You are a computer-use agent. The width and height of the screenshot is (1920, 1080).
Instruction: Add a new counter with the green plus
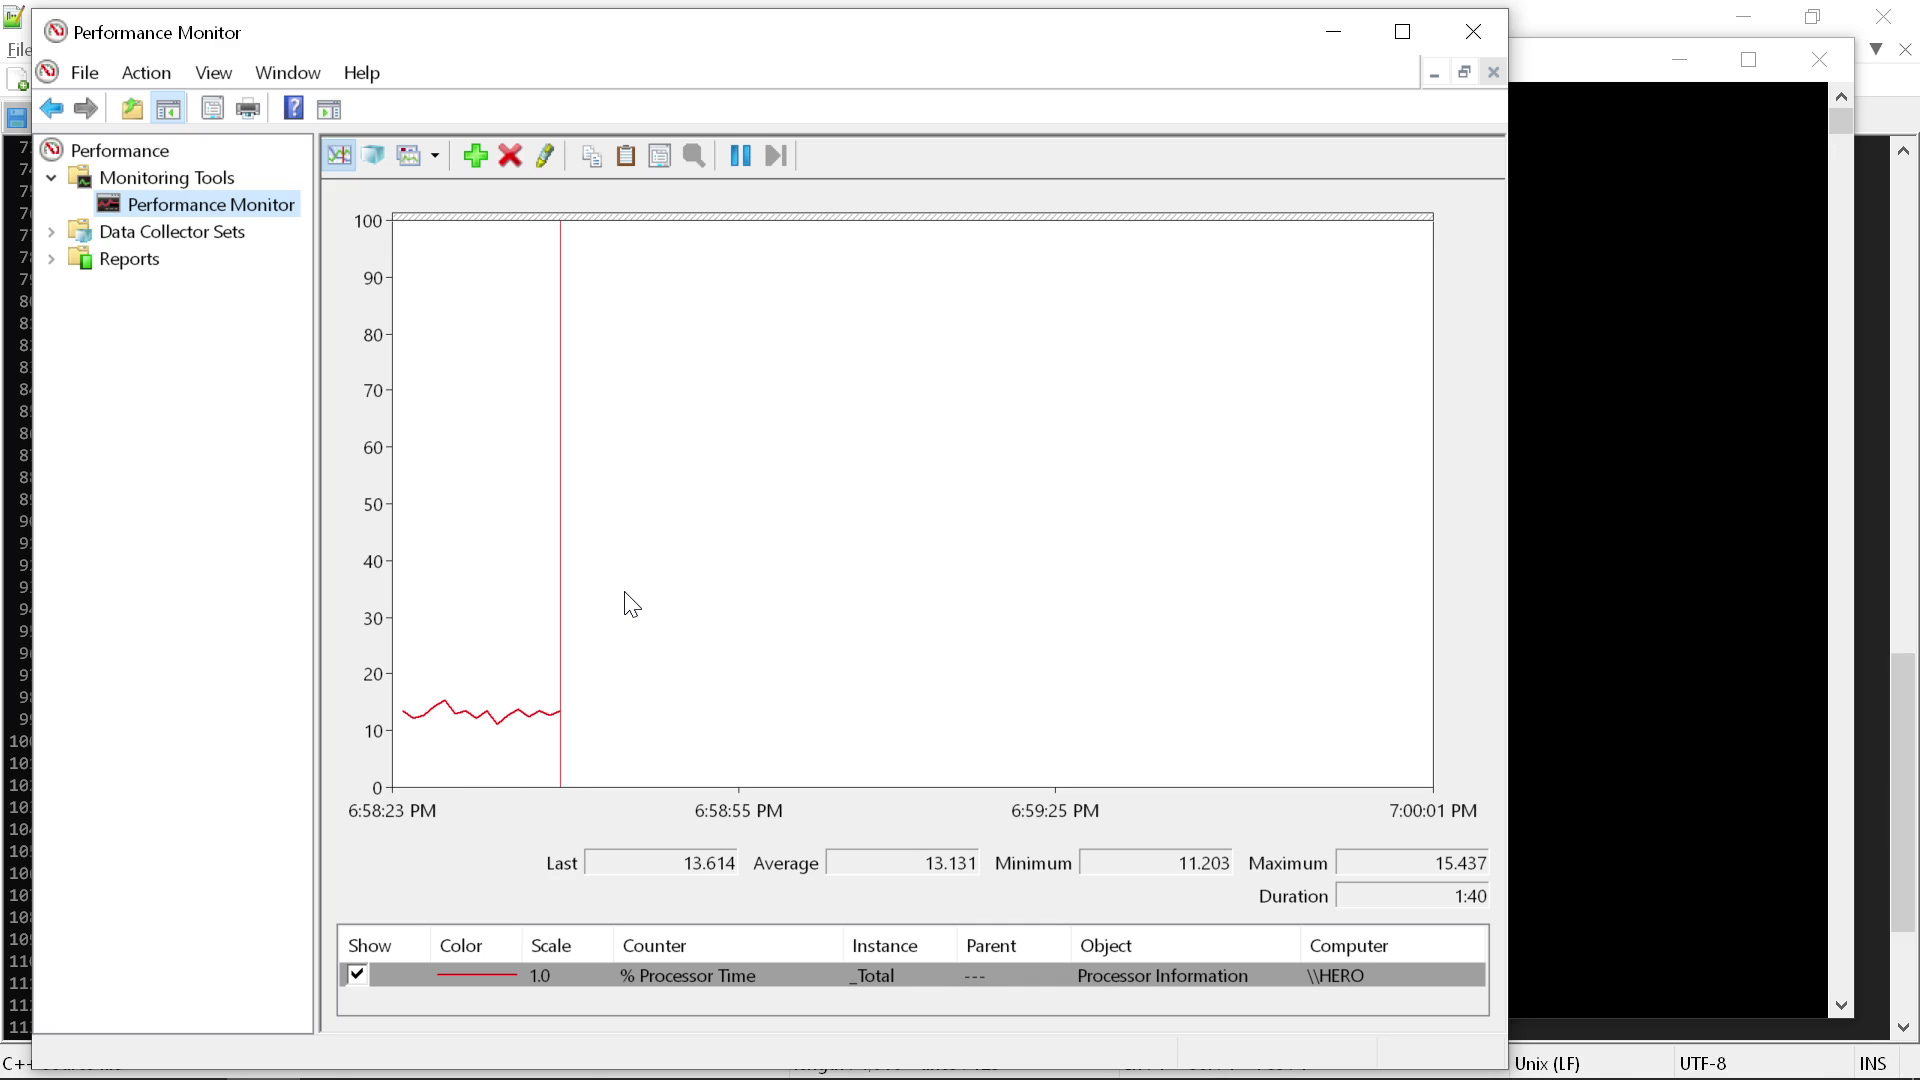click(475, 156)
